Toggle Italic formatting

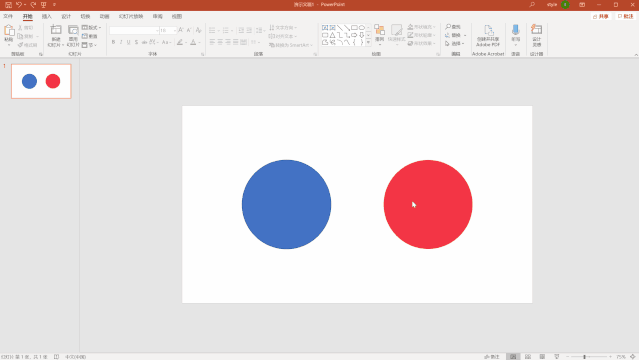tap(121, 42)
